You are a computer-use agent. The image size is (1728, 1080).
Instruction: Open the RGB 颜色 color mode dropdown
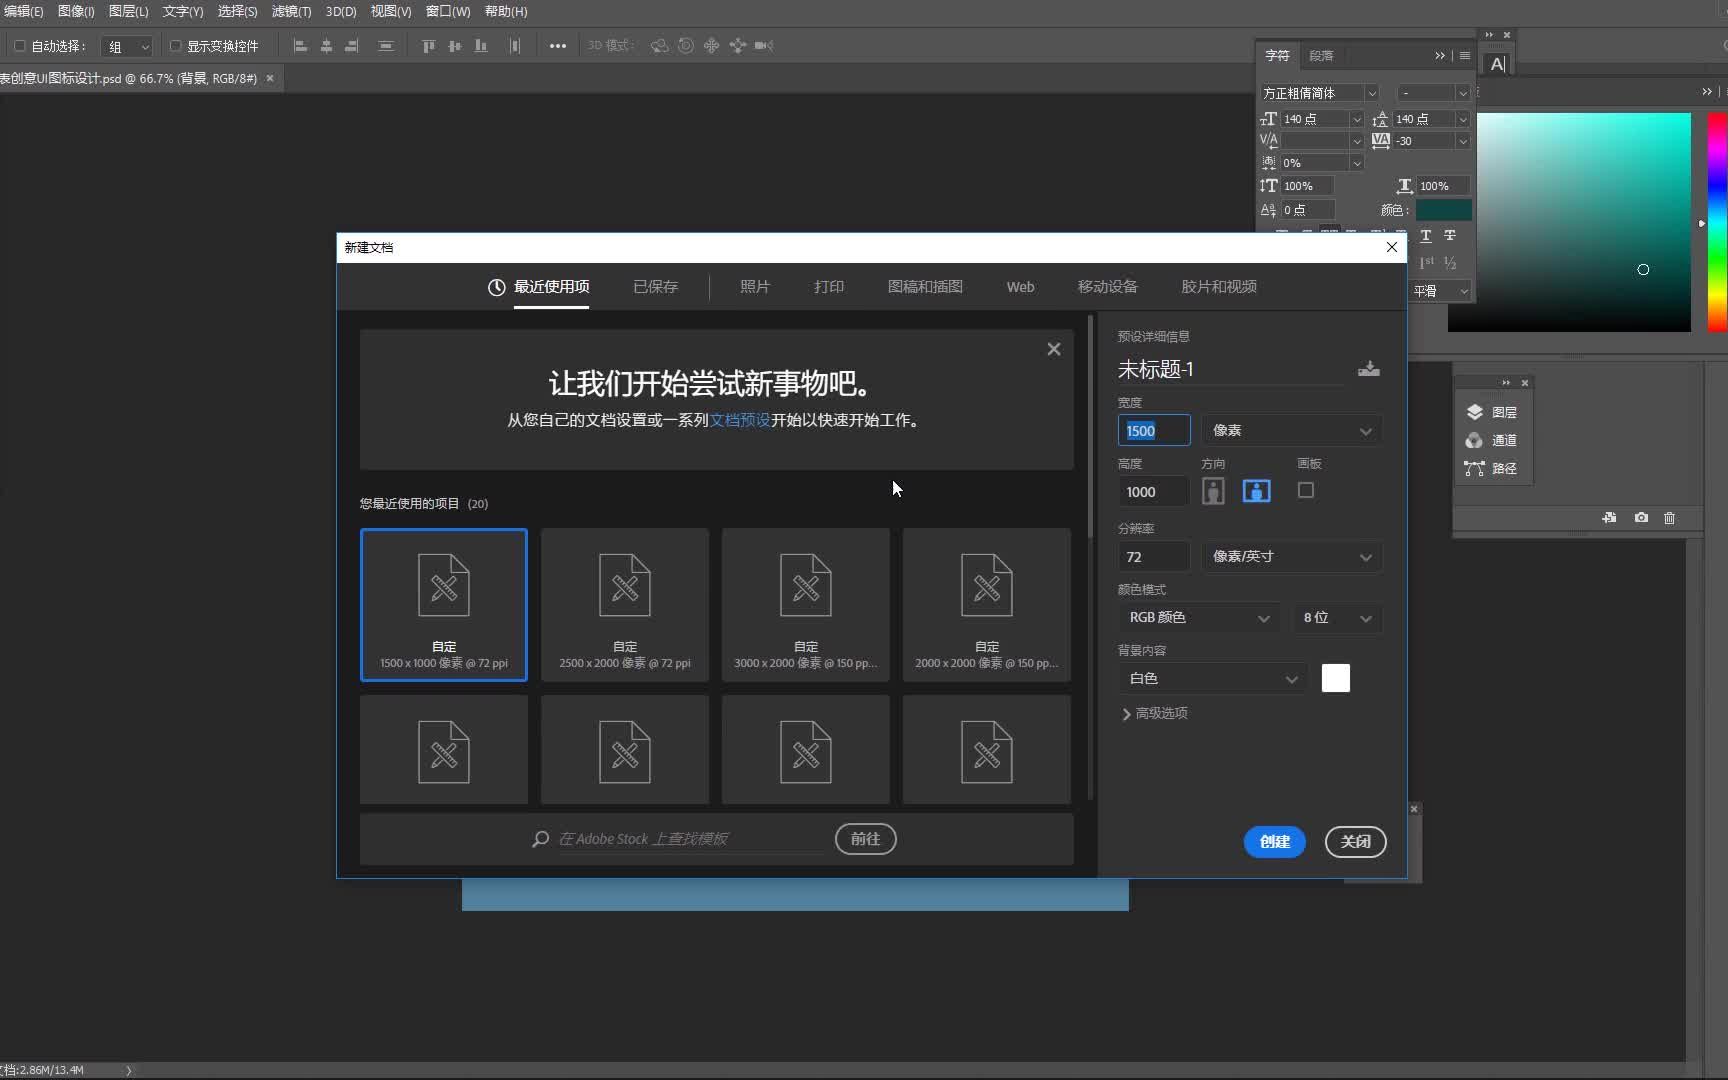tap(1198, 618)
